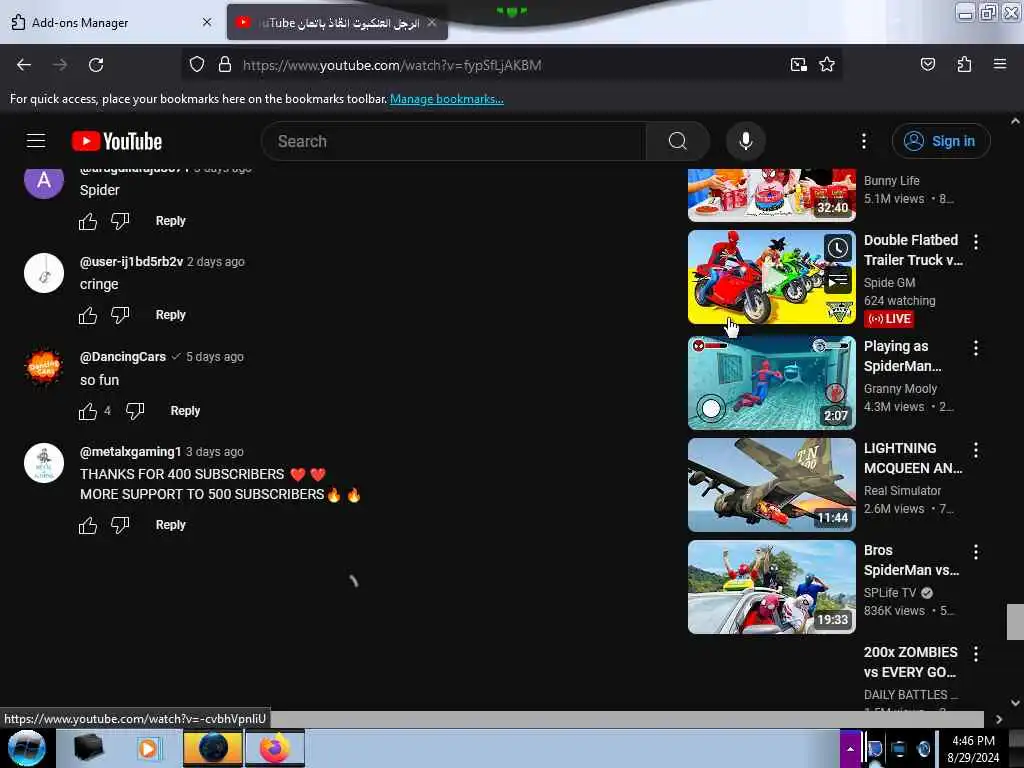
Task: Click 'Spide GM' channel name
Action: 889,282
